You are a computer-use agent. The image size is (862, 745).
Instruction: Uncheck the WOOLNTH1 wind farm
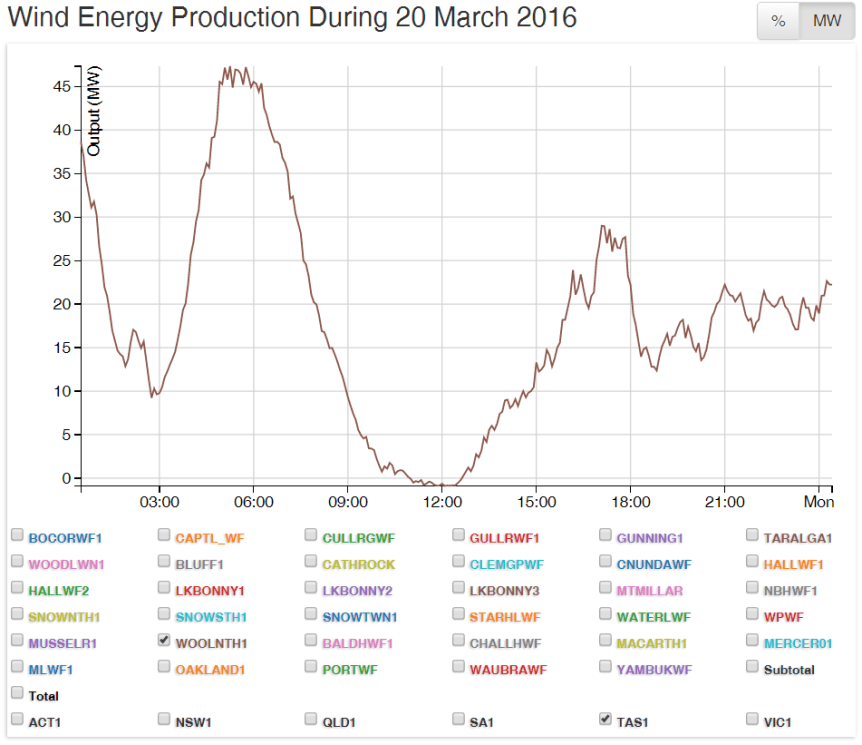(x=164, y=640)
